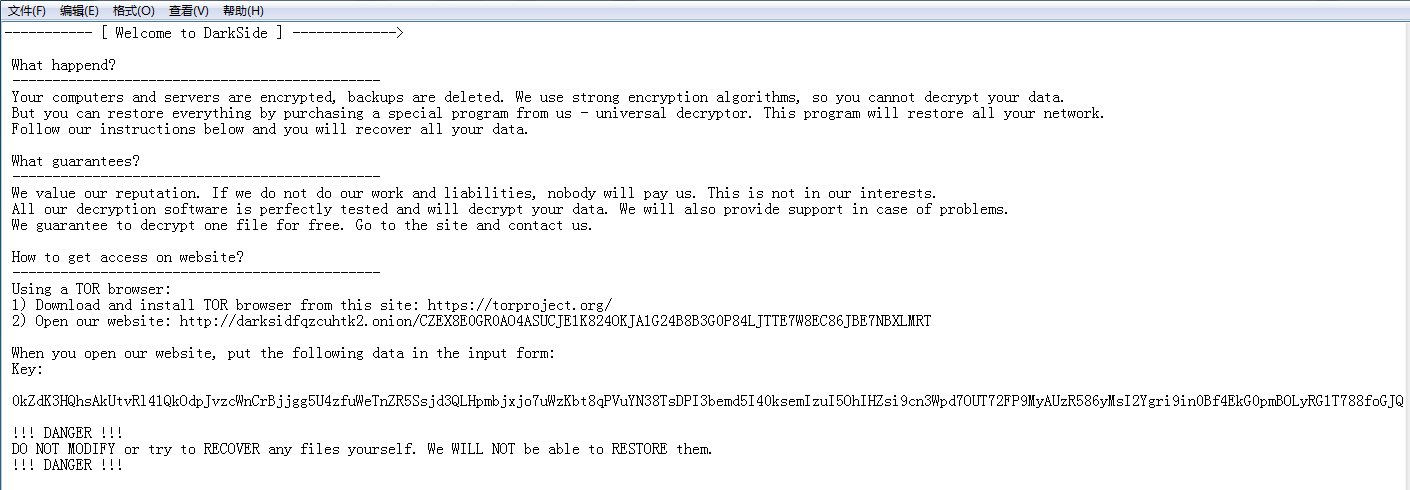Open the 编辑(E) menu
This screenshot has width=1410, height=490.
point(79,10)
